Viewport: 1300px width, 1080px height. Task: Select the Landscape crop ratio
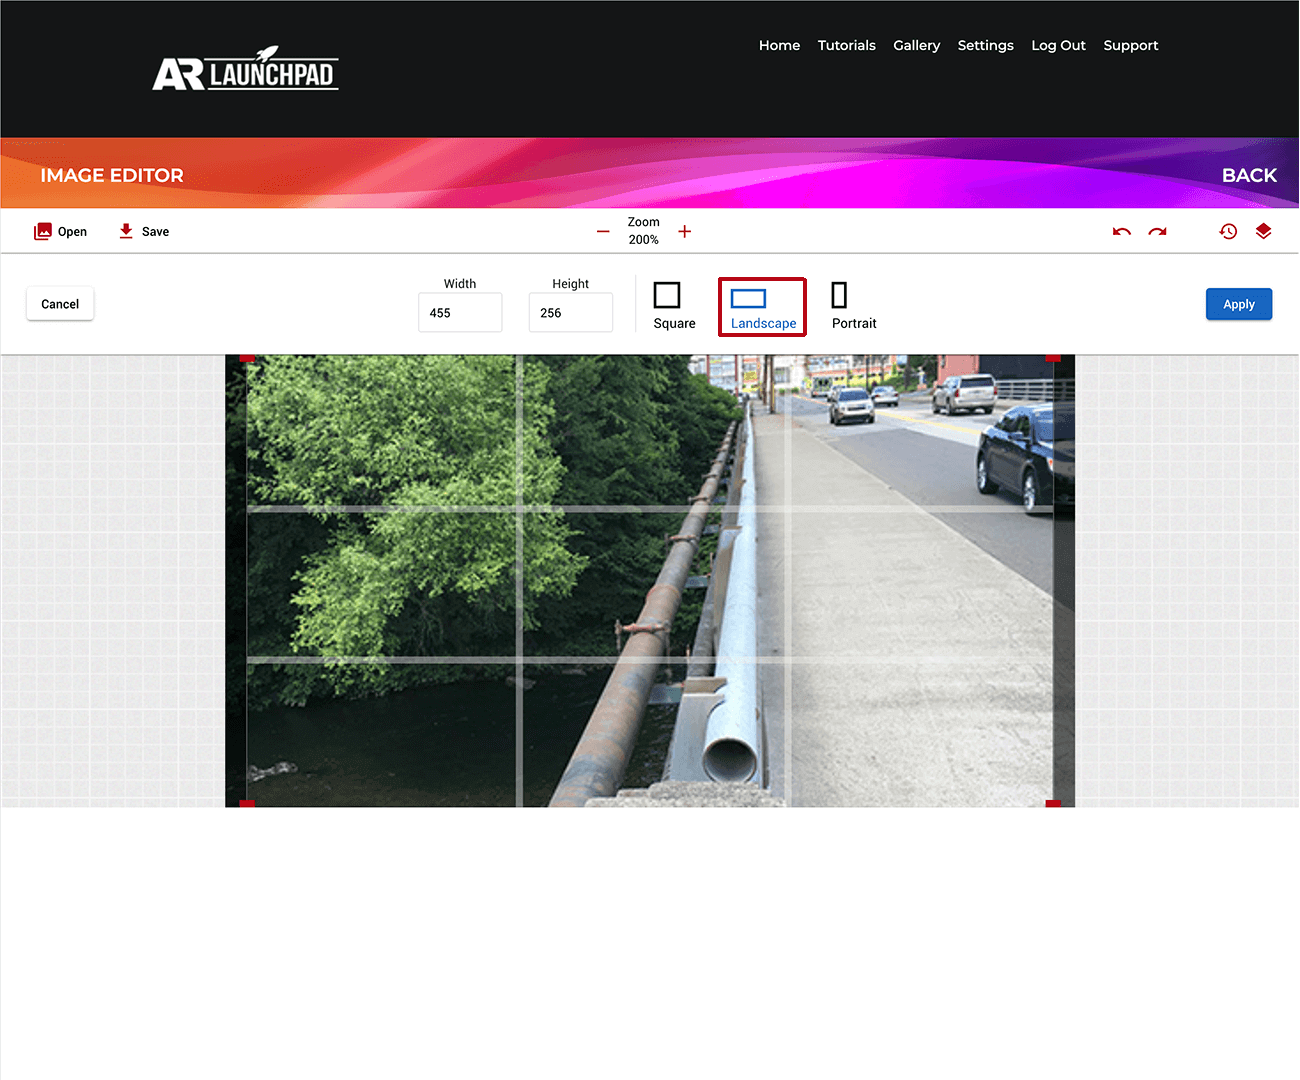pos(763,307)
